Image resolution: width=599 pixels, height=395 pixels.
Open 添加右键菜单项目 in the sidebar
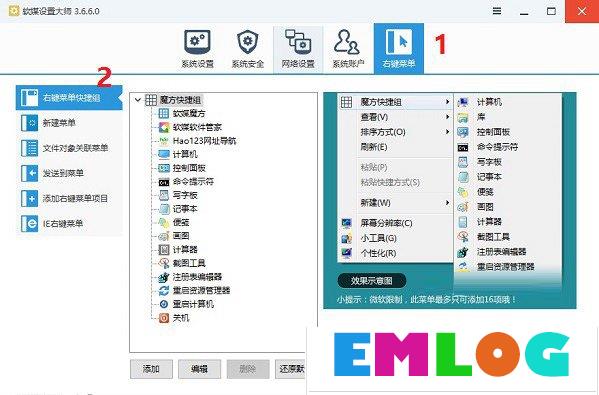69,199
